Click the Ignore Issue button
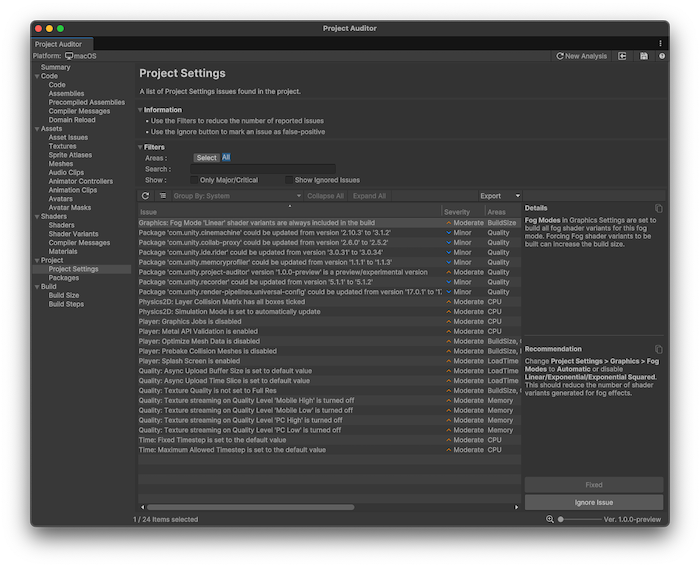This screenshot has height=567, width=700. [593, 502]
